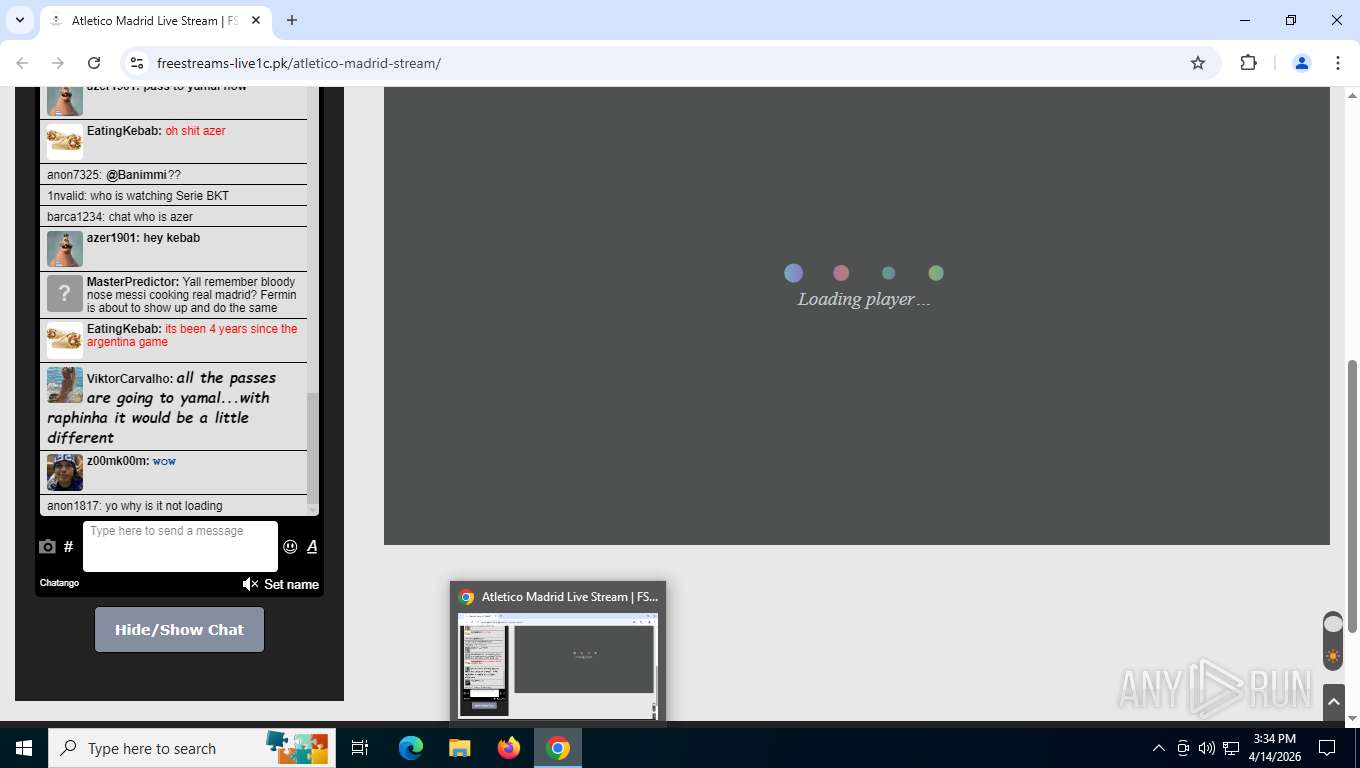Click MasterPredictor question mark avatar
This screenshot has height=768, width=1360.
pos(65,294)
